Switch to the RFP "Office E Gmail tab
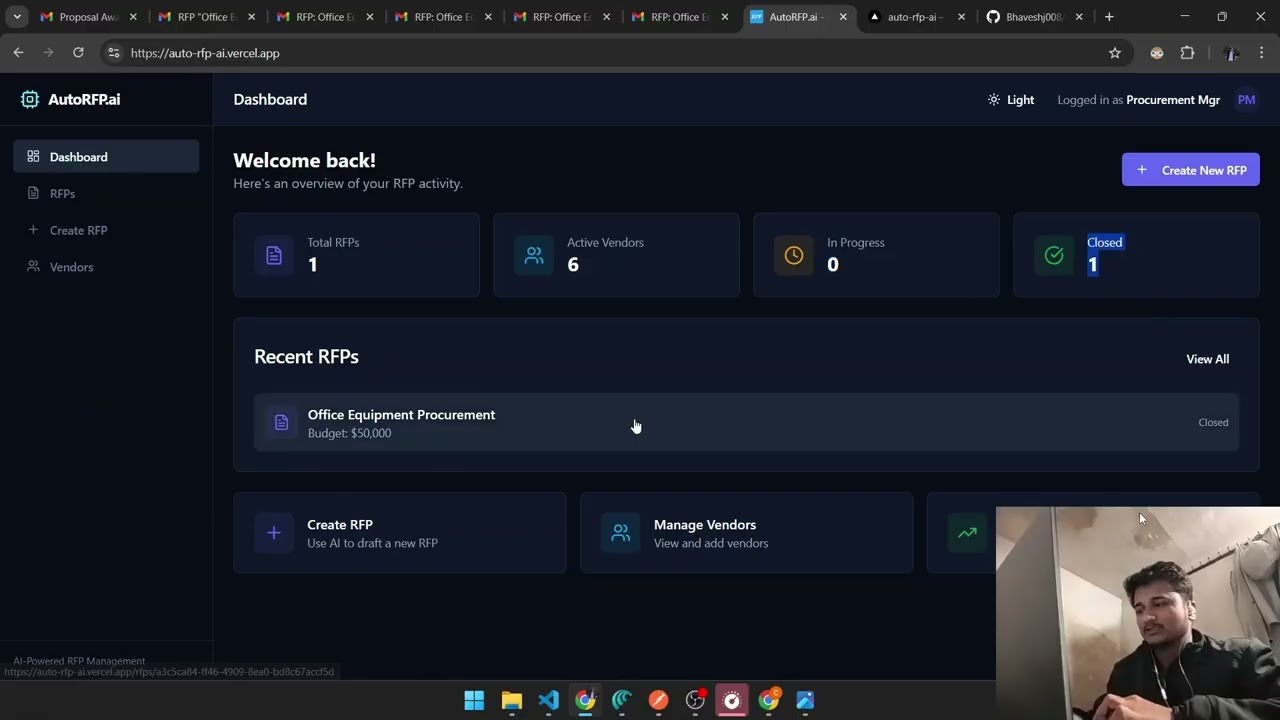The height and width of the screenshot is (720, 1280). click(x=205, y=17)
